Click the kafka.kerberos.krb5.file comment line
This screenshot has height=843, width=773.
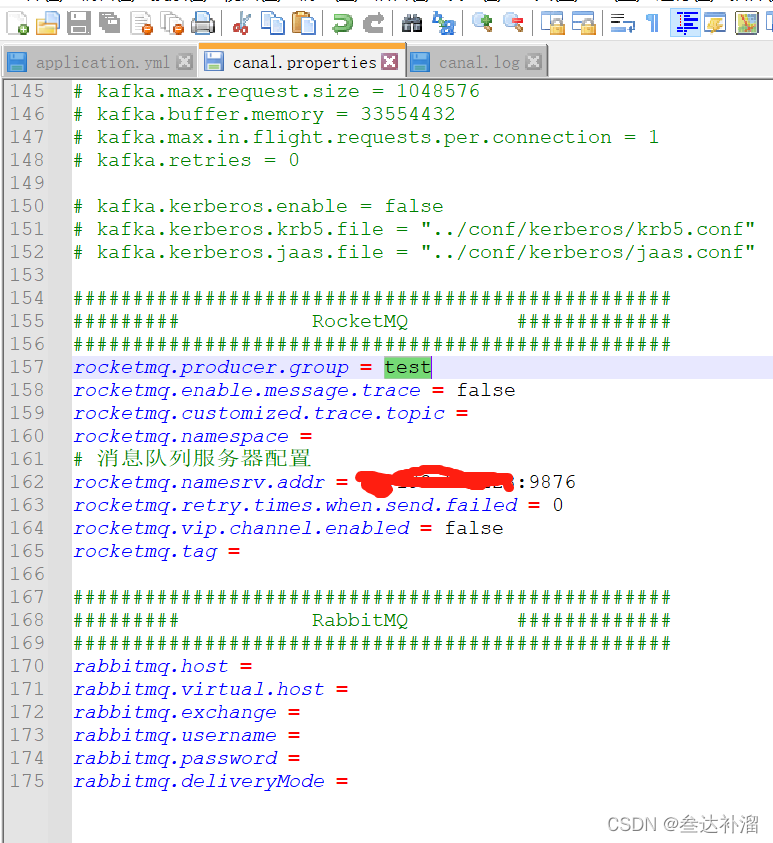(x=414, y=230)
